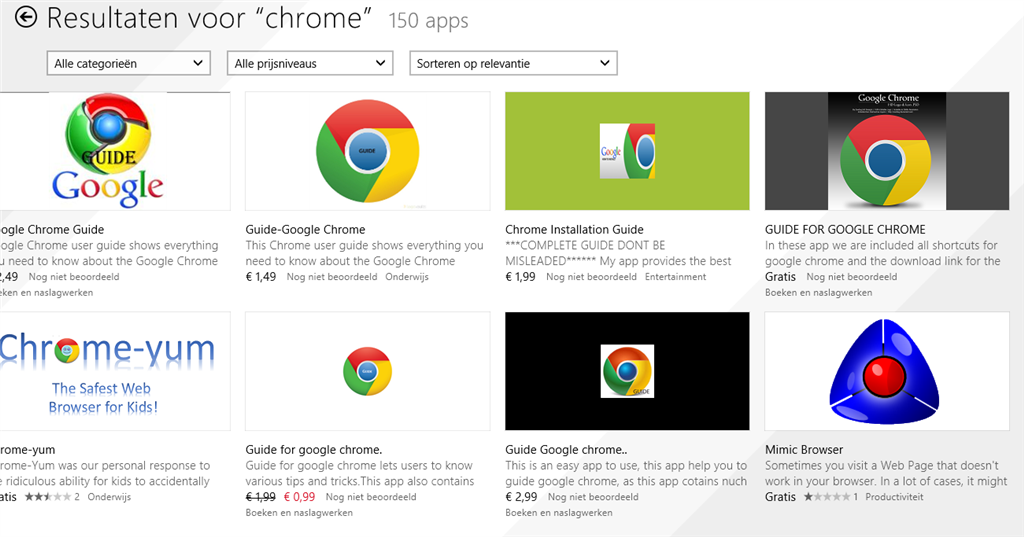Click the € 2,99 price of Guide Google chrome..
Image resolution: width=1024 pixels, height=537 pixels.
[x=521, y=496]
